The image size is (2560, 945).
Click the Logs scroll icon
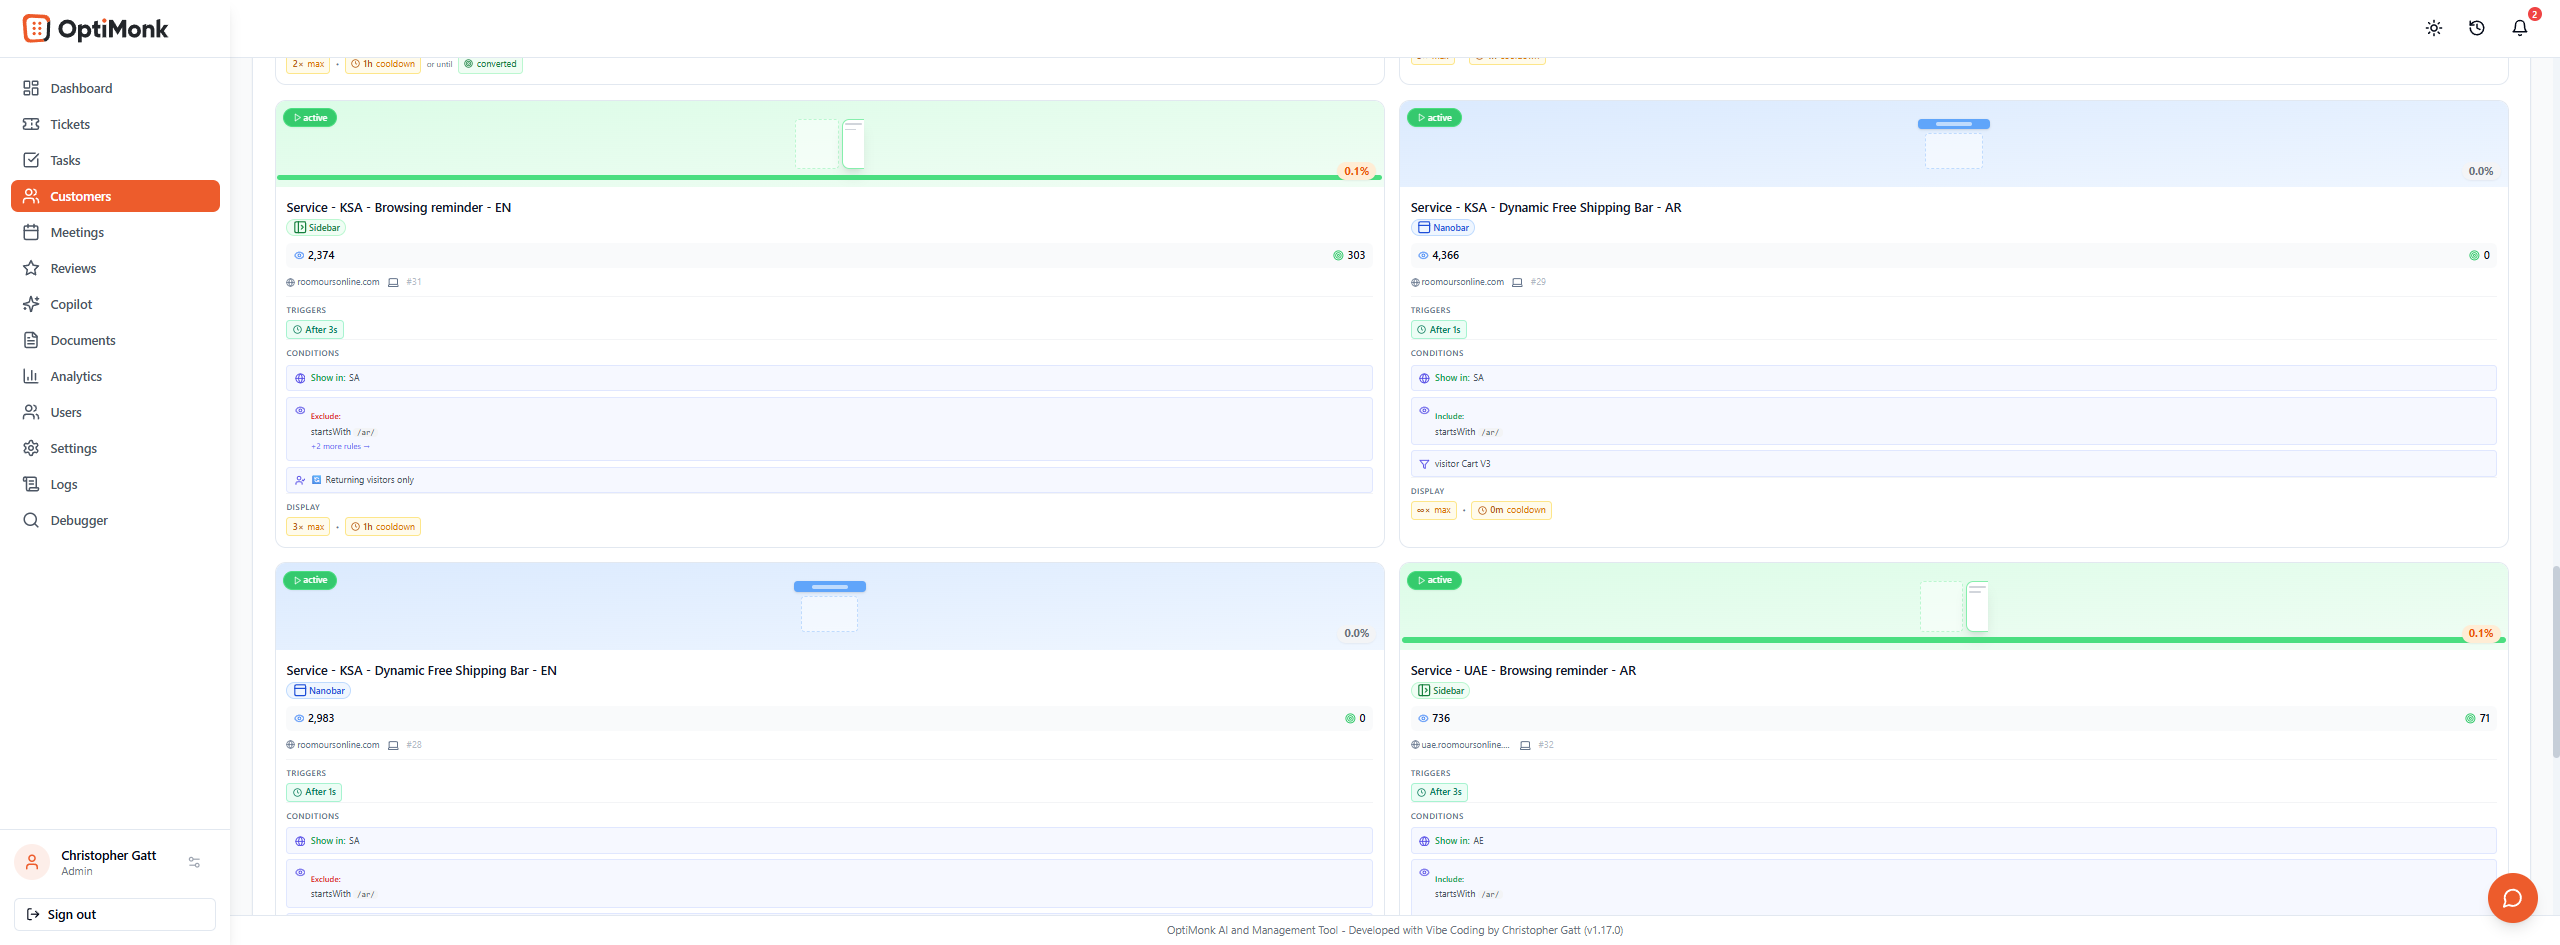pos(31,484)
